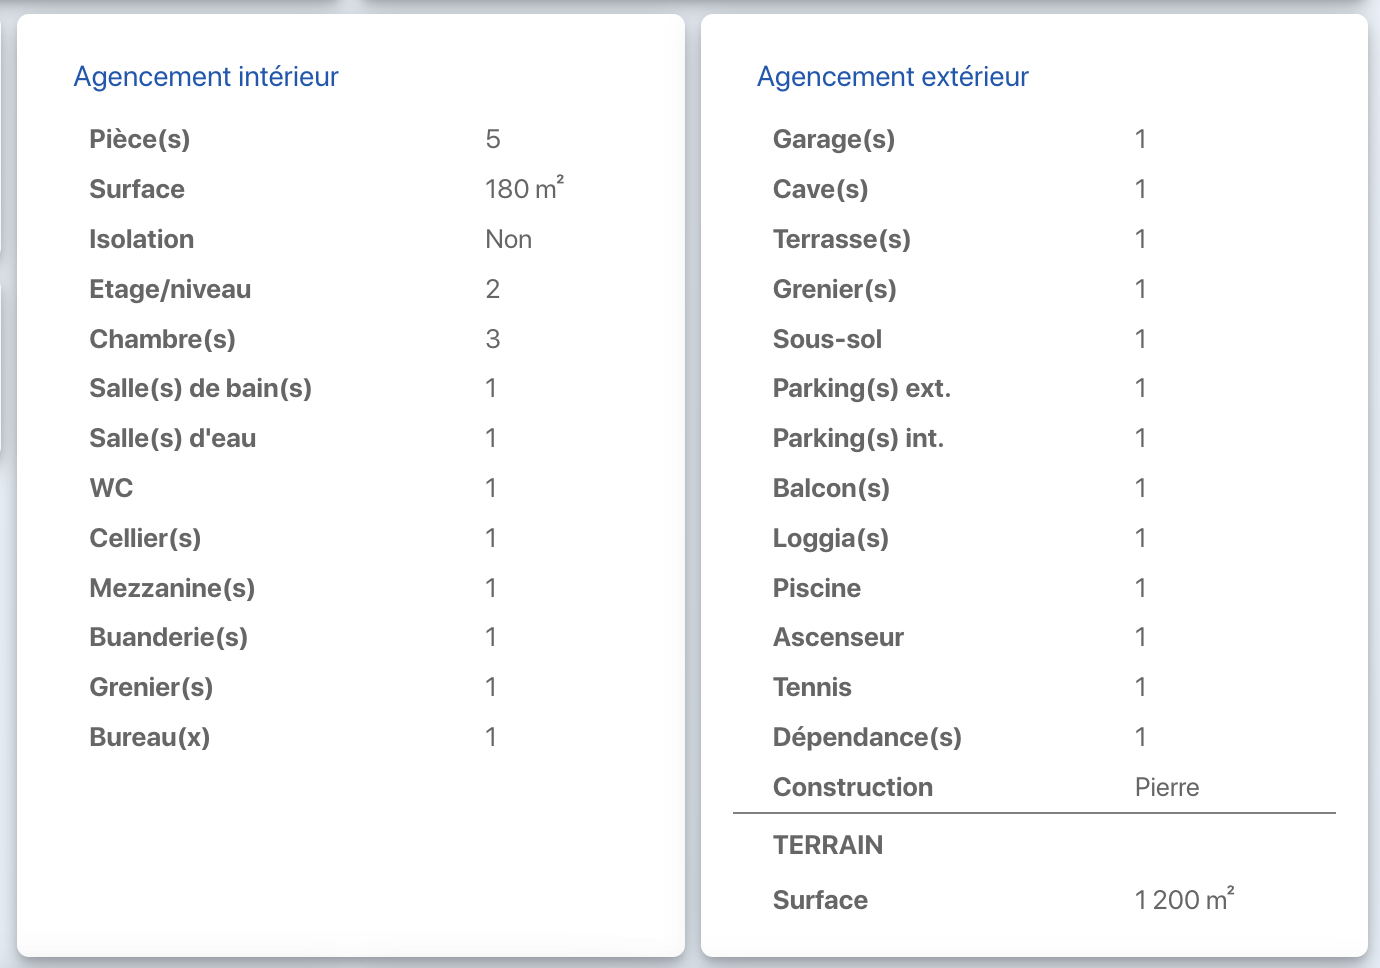Select the Etage/niveau label
This screenshot has height=968, width=1380.
pyautogui.click(x=170, y=289)
